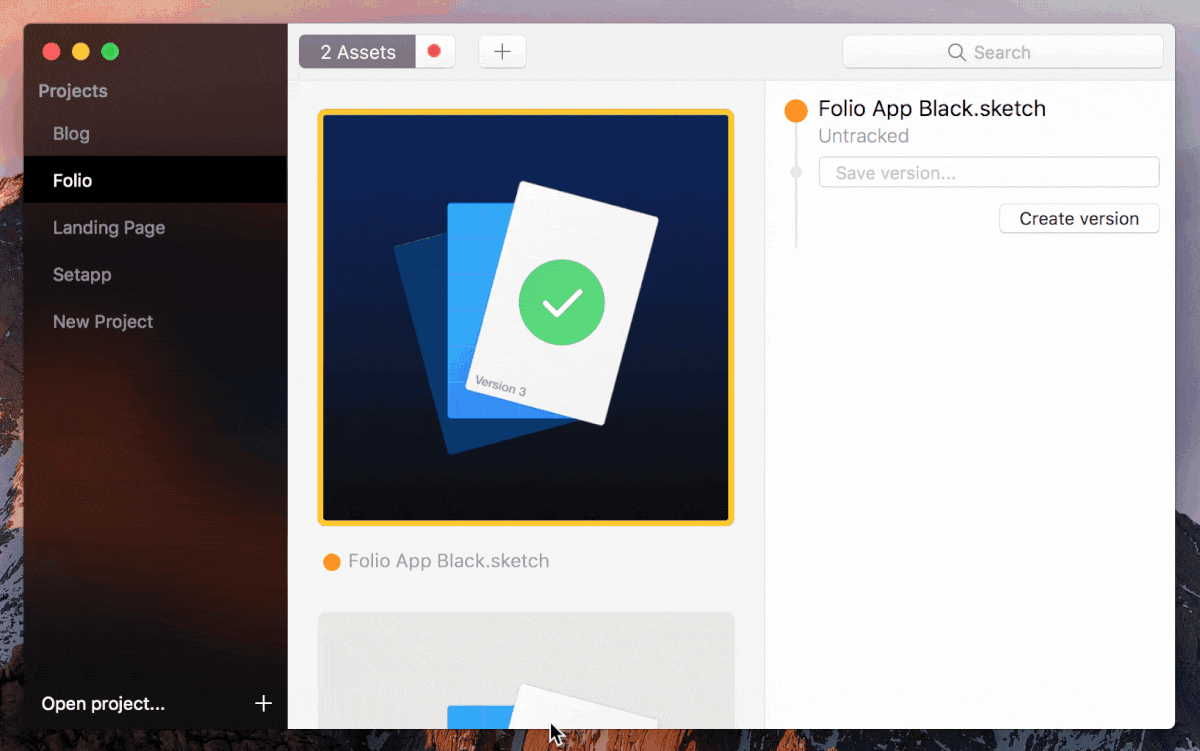Viewport: 1200px width, 751px height.
Task: Select the 2 Assets filter button
Action: [x=358, y=52]
